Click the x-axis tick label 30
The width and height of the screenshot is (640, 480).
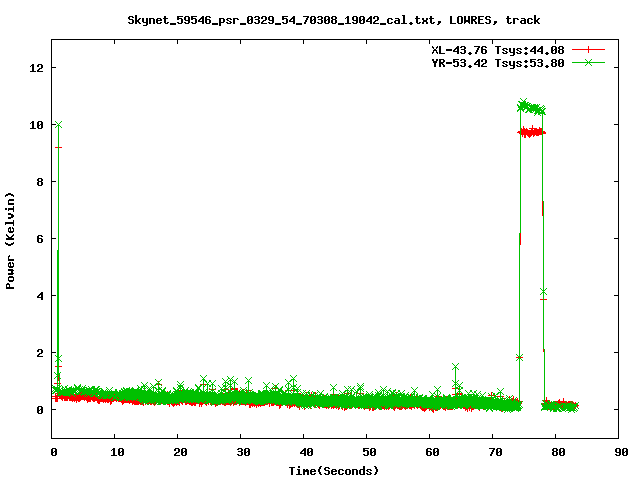point(243,452)
